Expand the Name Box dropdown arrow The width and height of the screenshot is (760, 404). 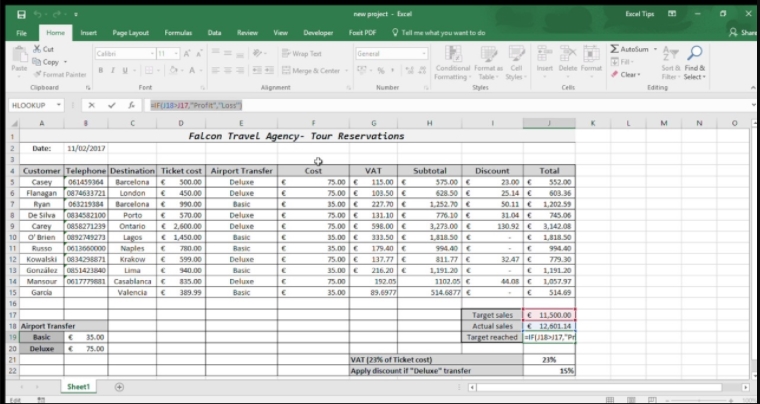(x=61, y=105)
